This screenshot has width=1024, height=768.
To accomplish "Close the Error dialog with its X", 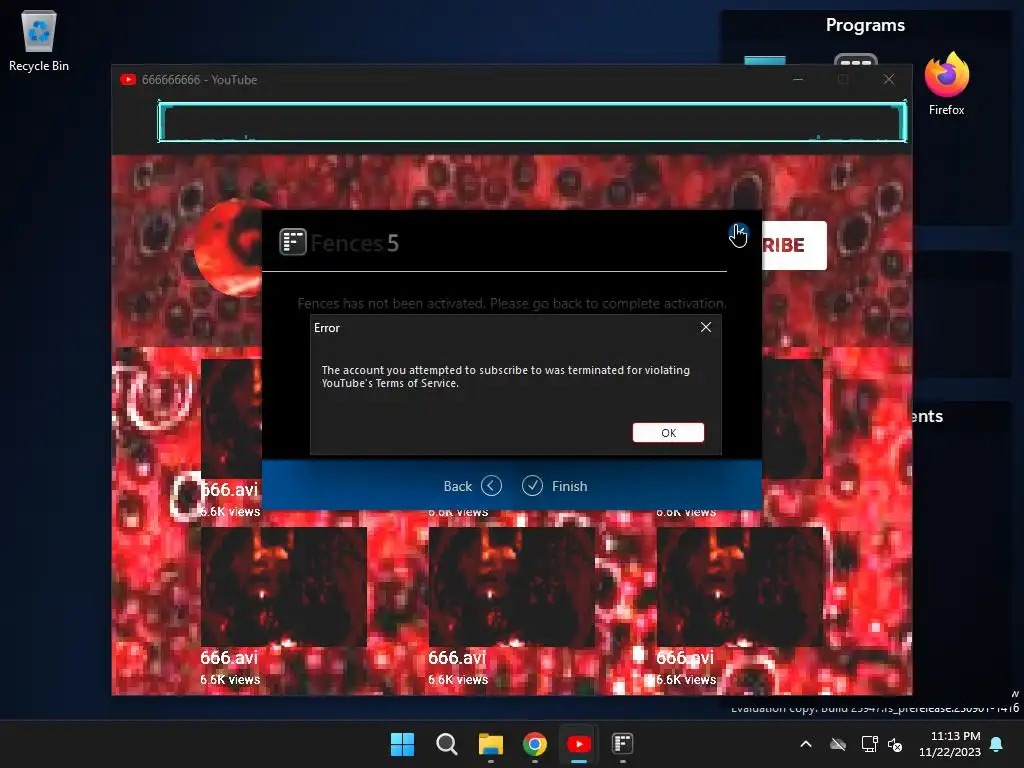I will 706,327.
